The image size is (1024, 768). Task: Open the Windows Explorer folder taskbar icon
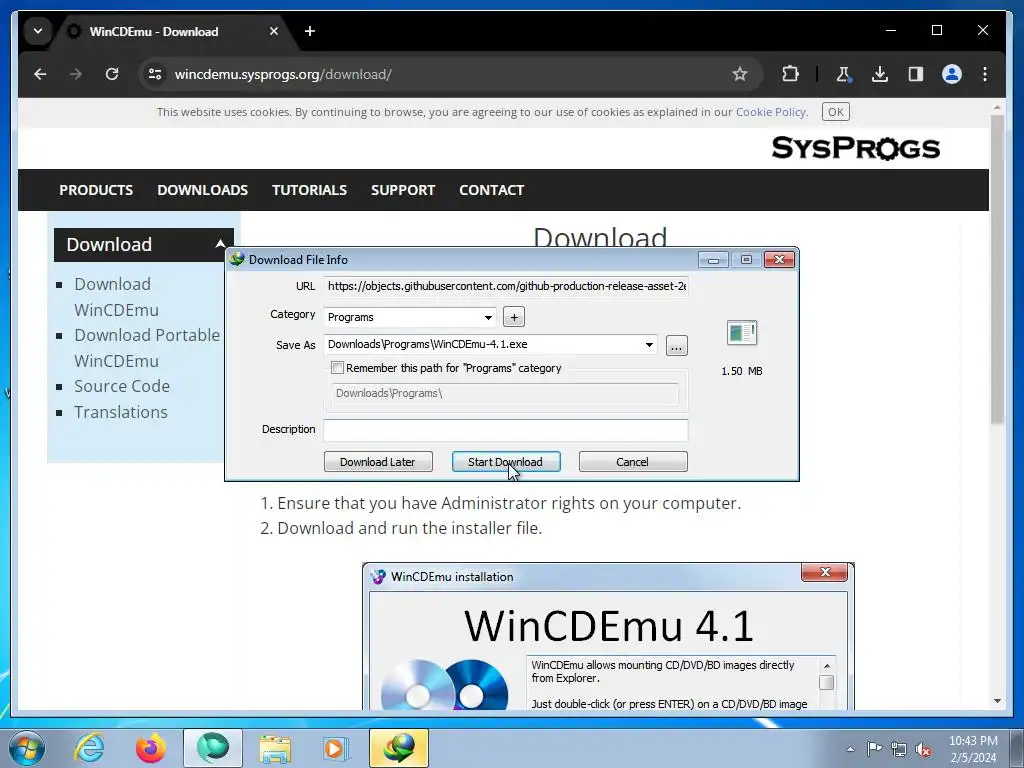[x=275, y=748]
